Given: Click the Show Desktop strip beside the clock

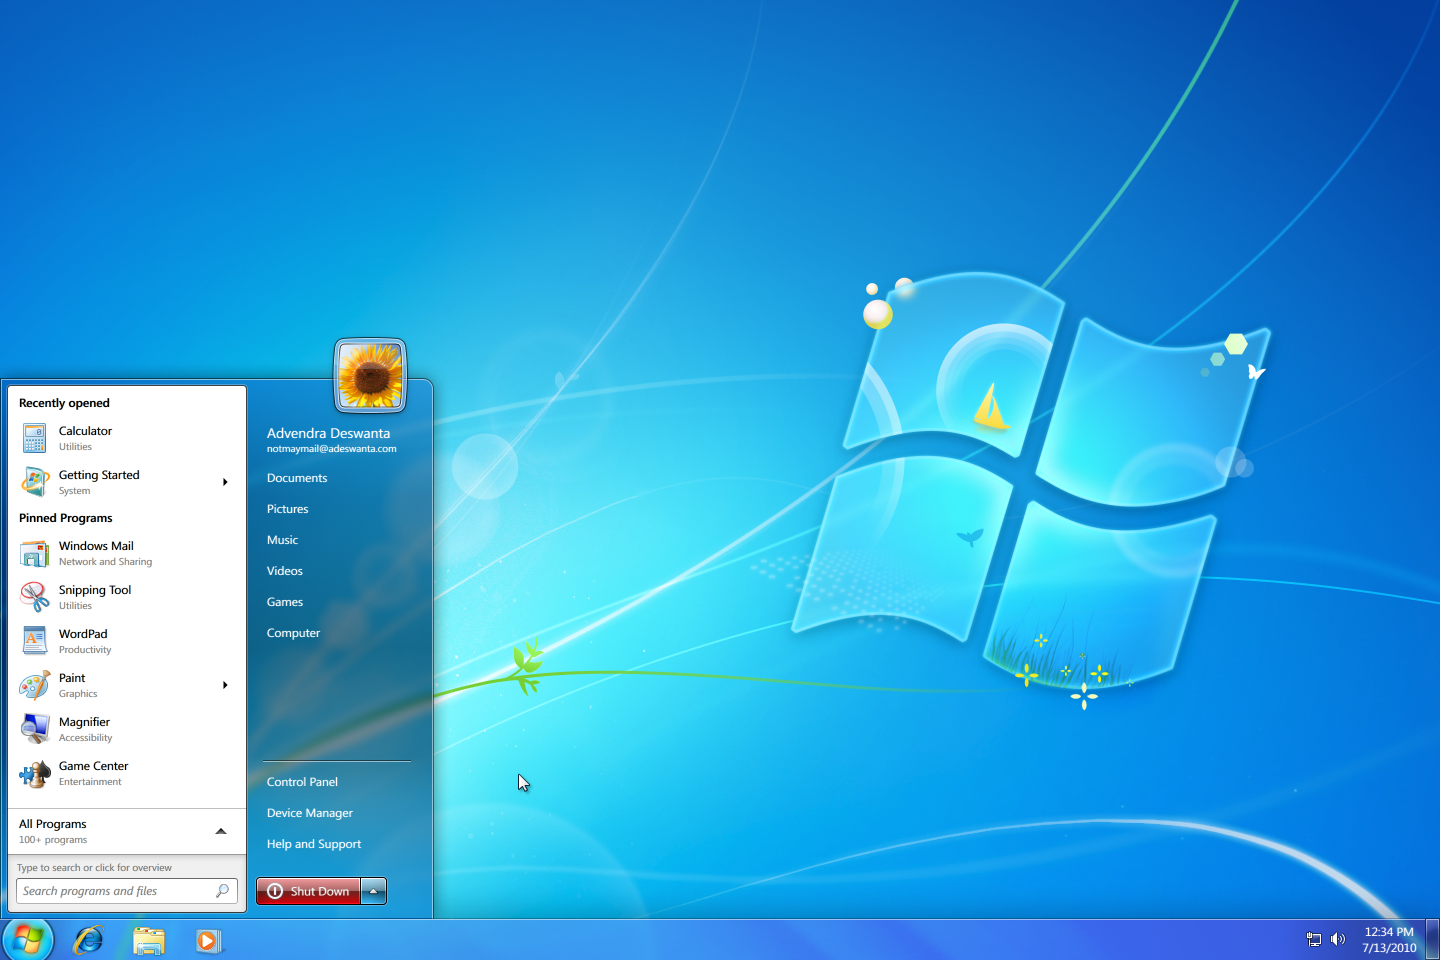Looking at the screenshot, I should click(x=1432, y=940).
